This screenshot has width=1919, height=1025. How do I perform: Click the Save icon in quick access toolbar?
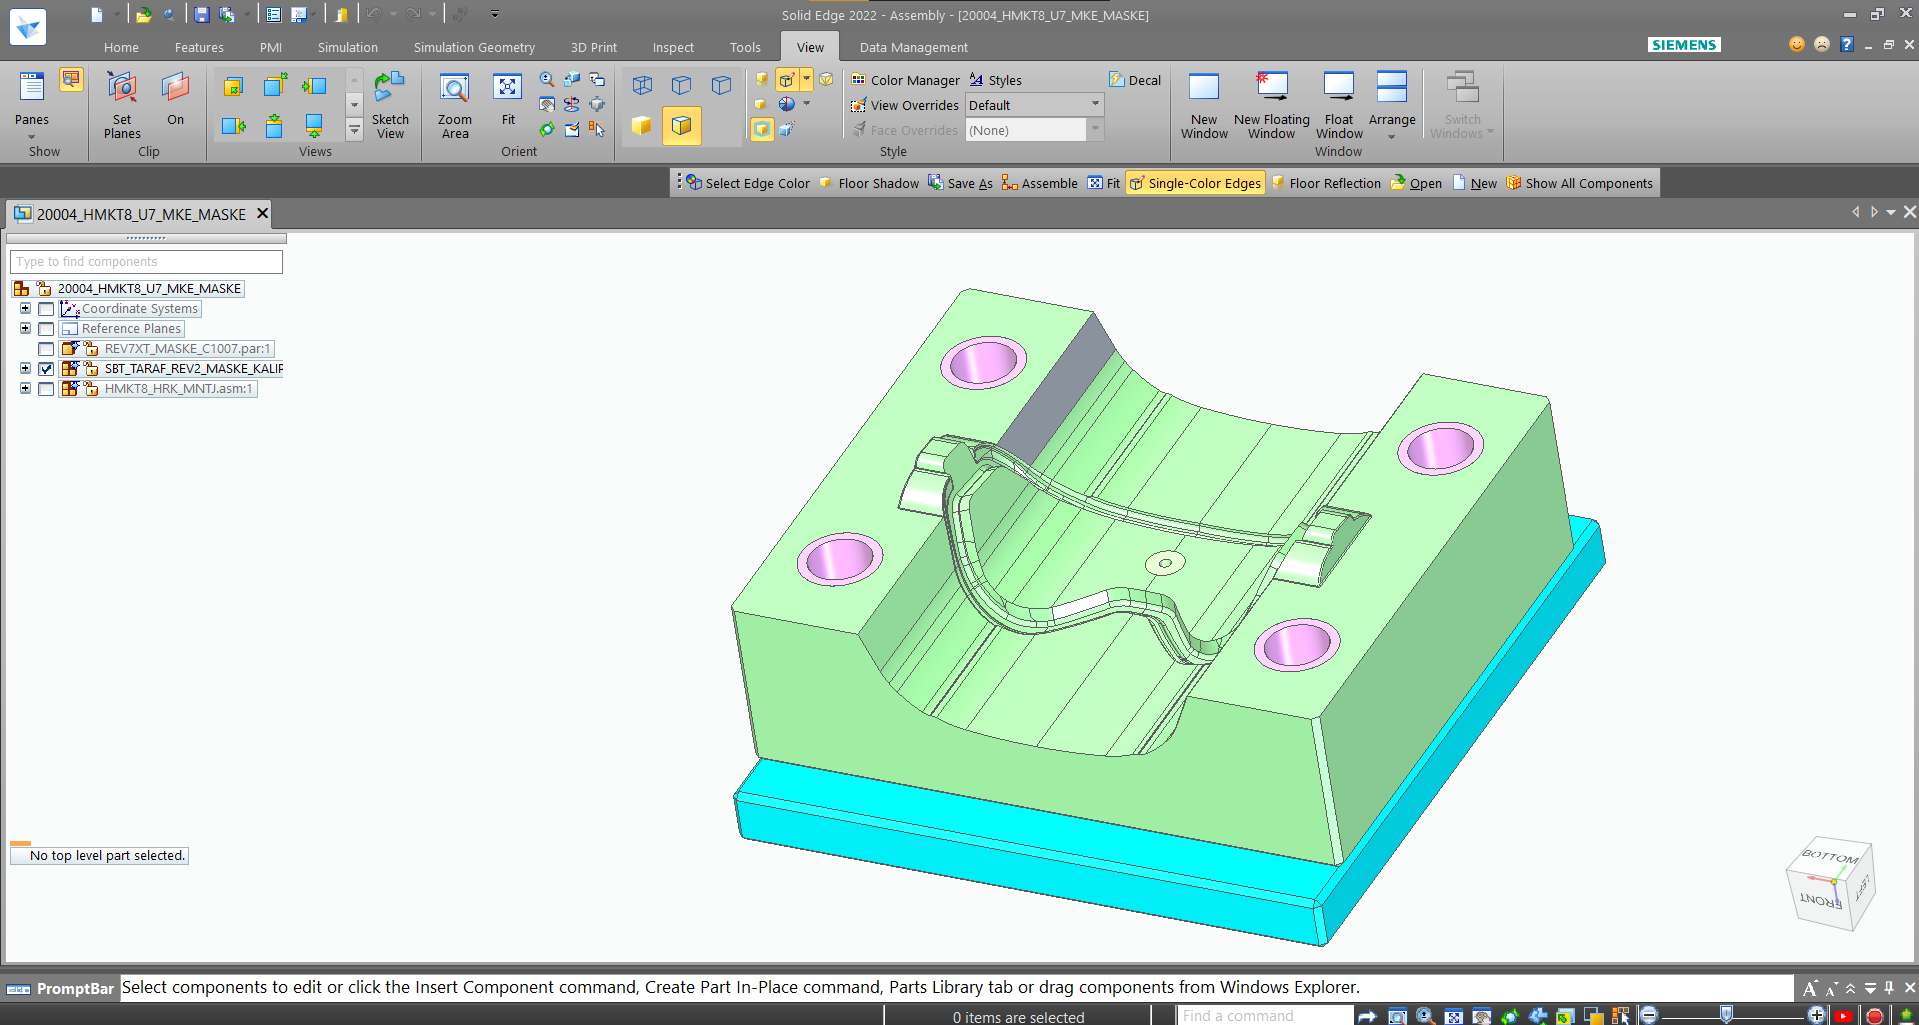(201, 15)
